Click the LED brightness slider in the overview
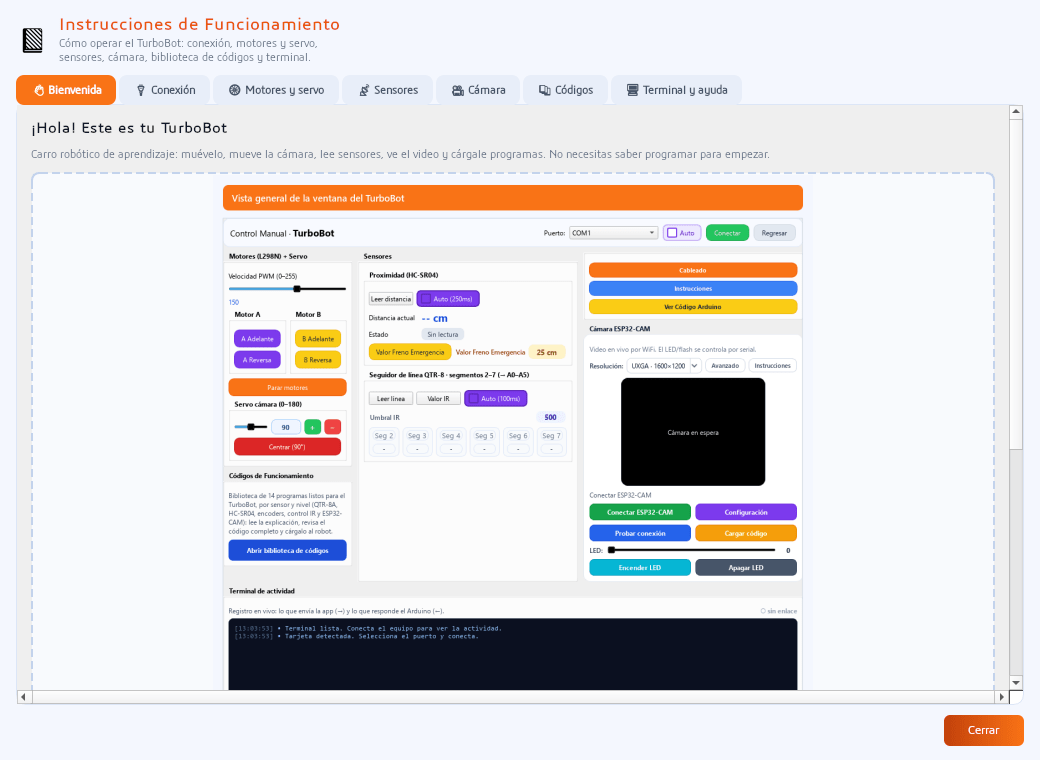Viewport: 1040px width, 760px height. coord(692,550)
